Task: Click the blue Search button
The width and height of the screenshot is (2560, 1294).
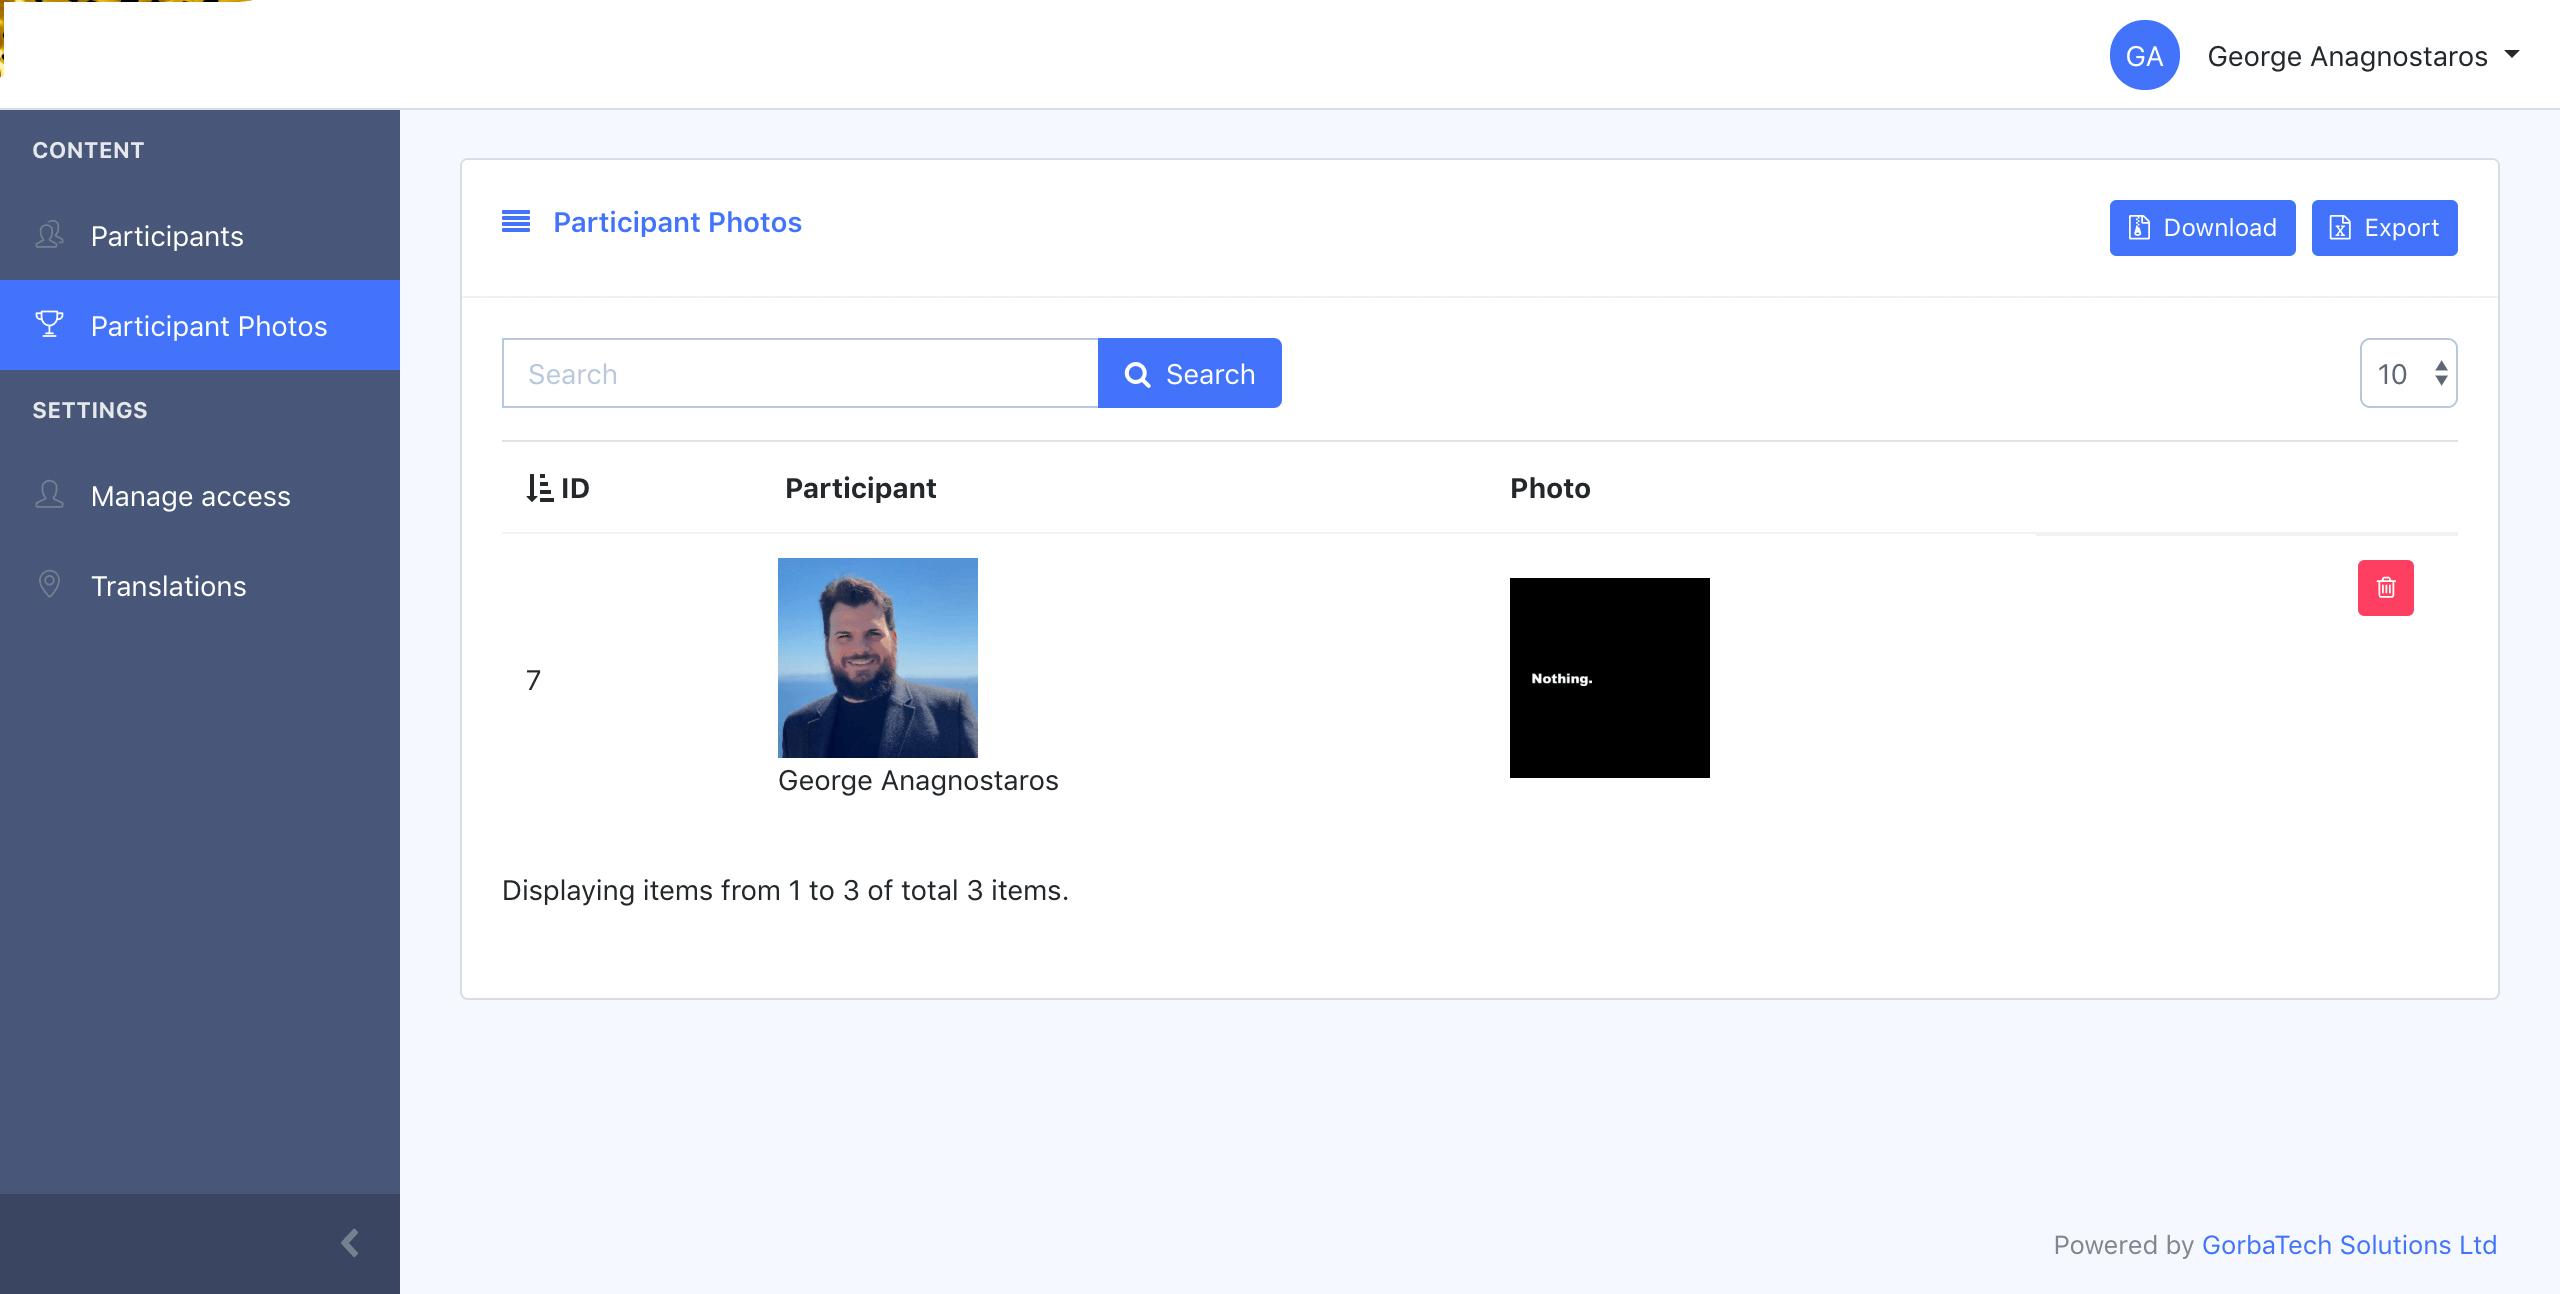Action: point(1189,374)
